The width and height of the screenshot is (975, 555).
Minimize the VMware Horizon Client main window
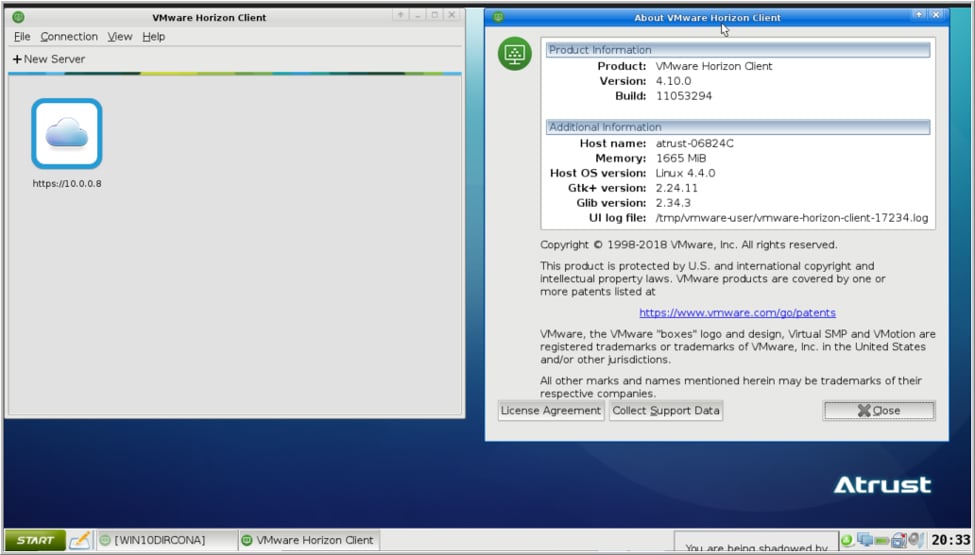click(418, 14)
